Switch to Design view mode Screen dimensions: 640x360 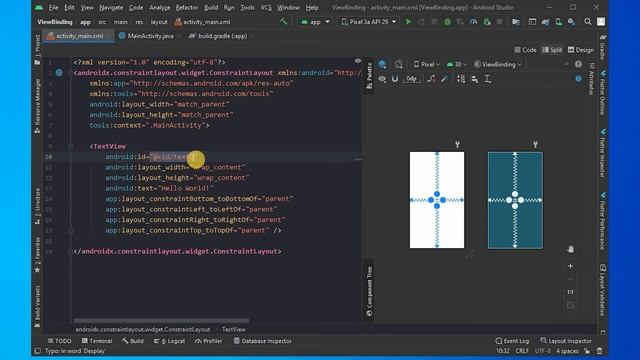coord(581,50)
